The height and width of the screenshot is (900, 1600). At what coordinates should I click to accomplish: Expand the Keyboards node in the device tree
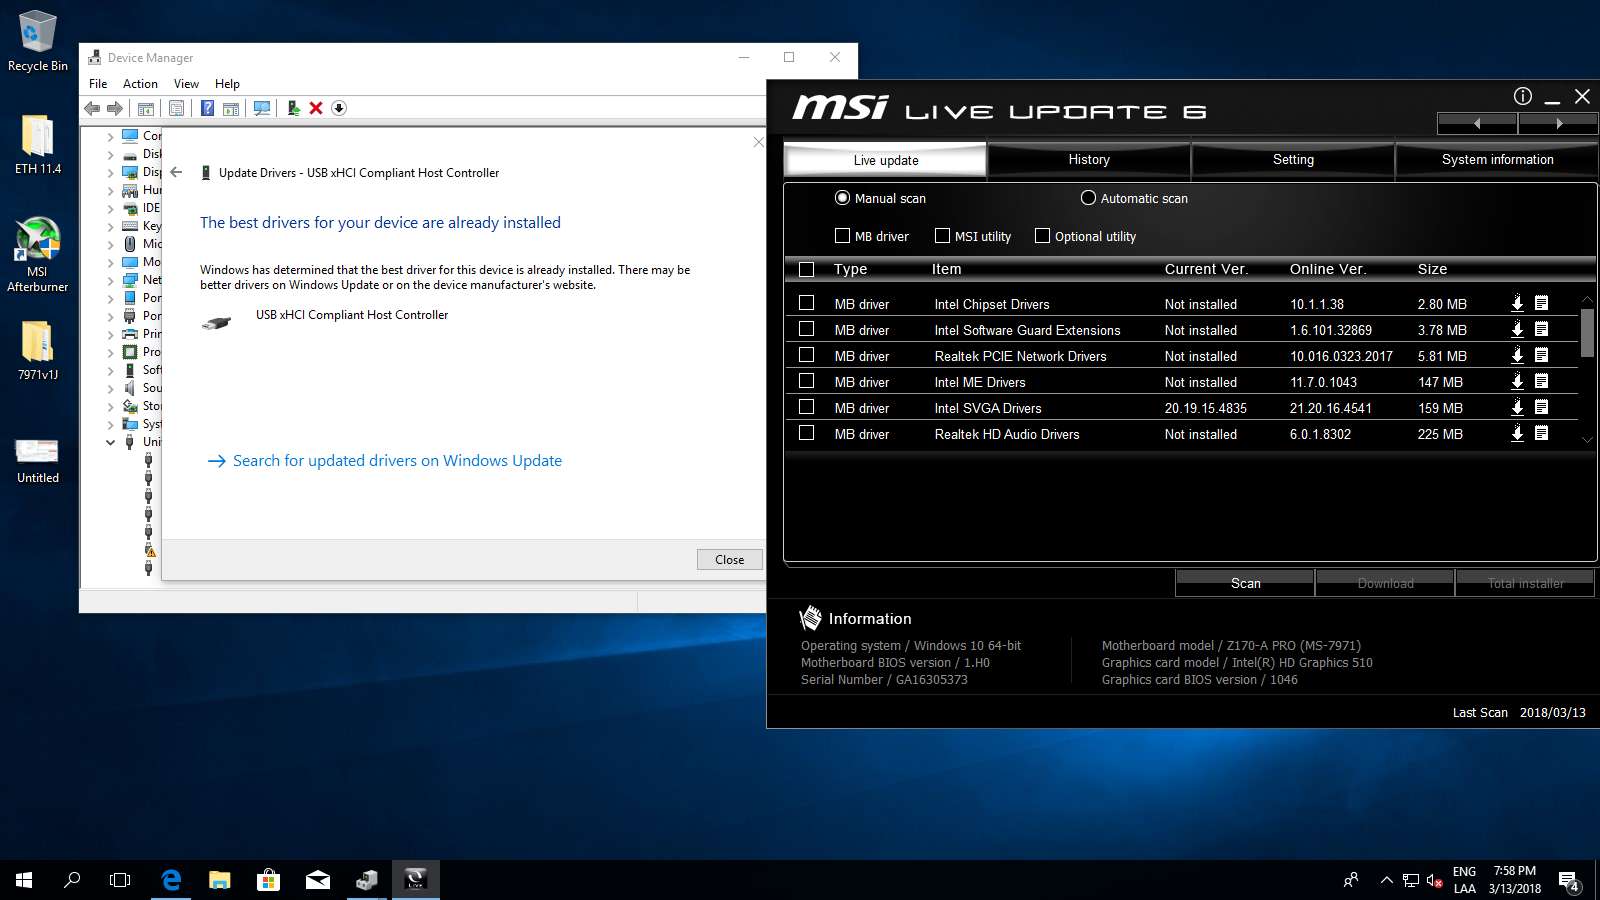(110, 226)
